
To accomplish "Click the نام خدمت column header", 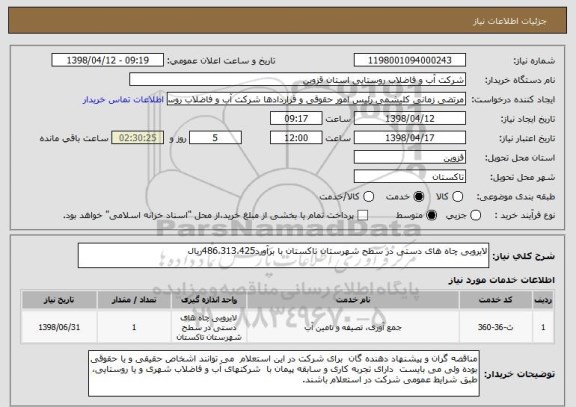I will (x=353, y=300).
